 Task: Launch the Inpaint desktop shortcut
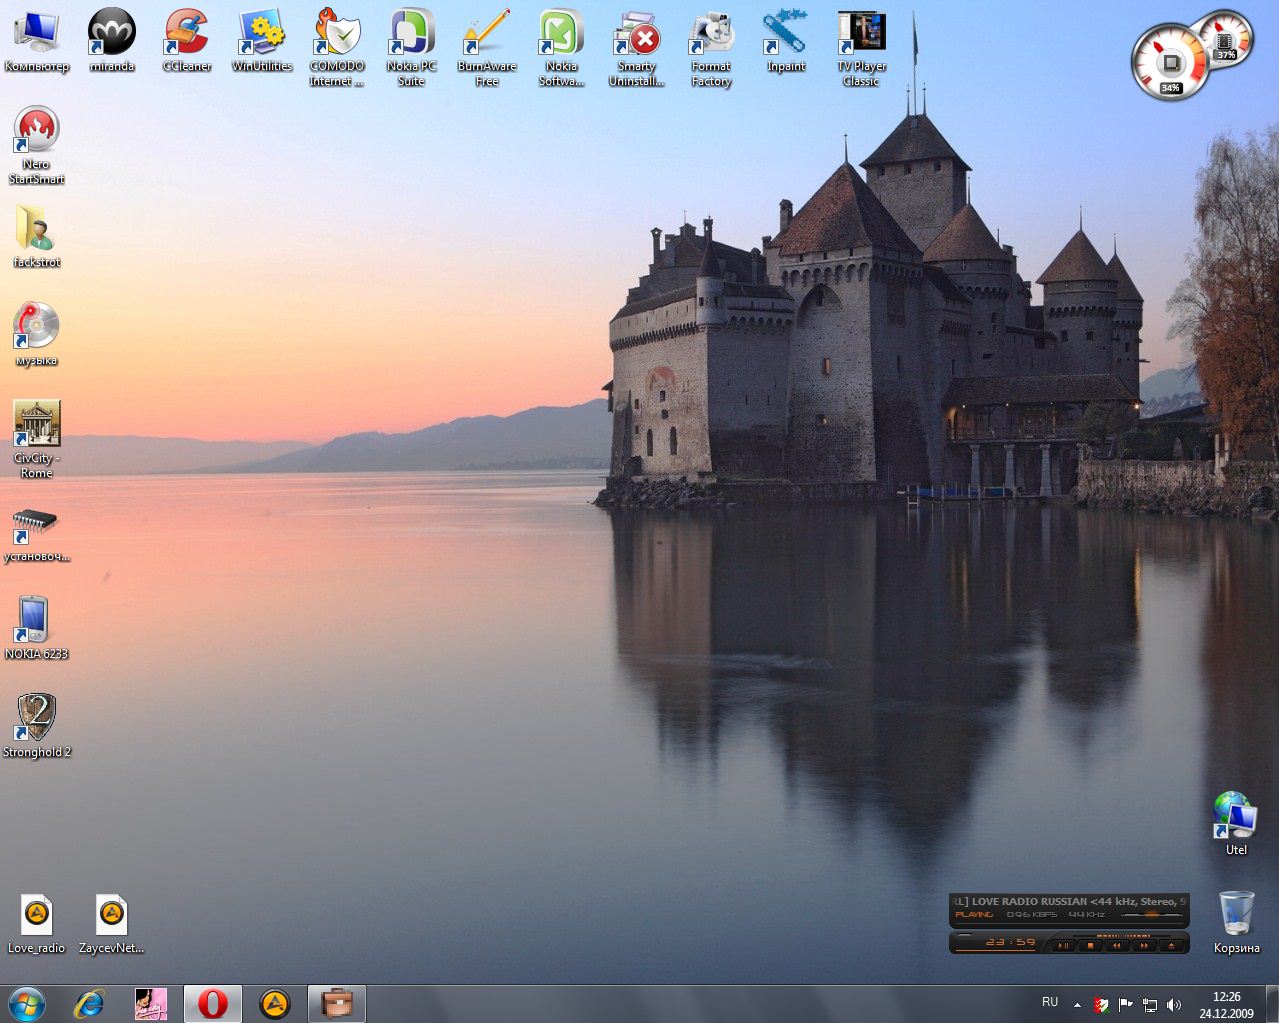tap(786, 34)
